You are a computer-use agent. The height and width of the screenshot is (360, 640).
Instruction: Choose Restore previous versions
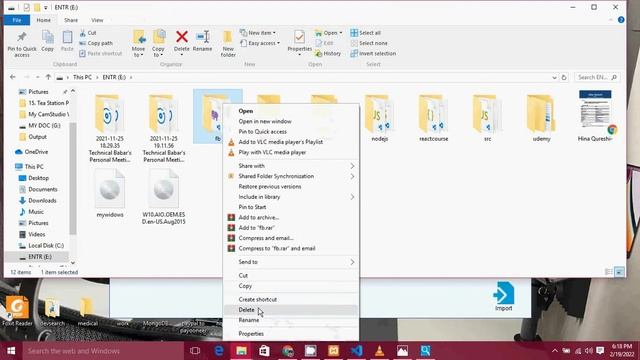[291, 187]
